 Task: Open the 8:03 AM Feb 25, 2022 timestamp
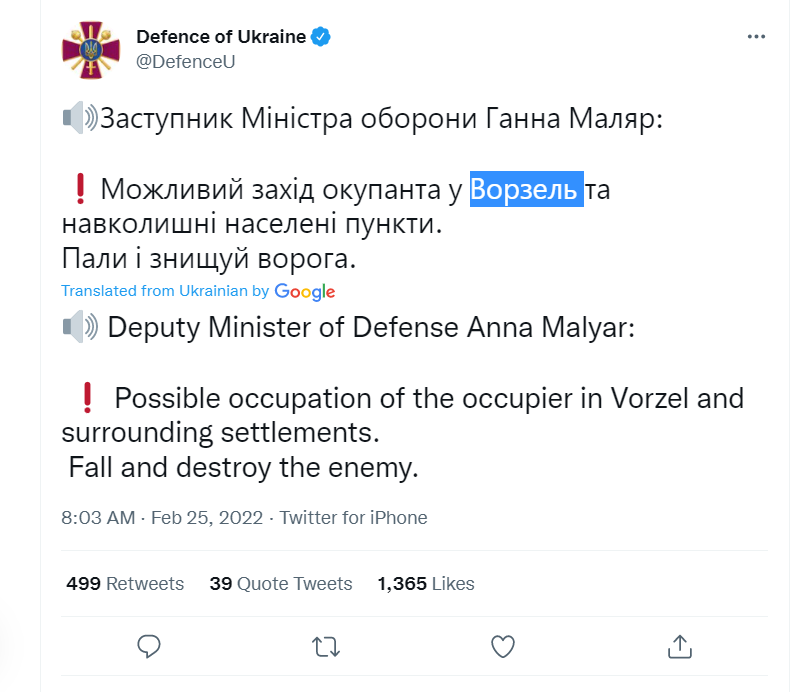click(x=162, y=518)
